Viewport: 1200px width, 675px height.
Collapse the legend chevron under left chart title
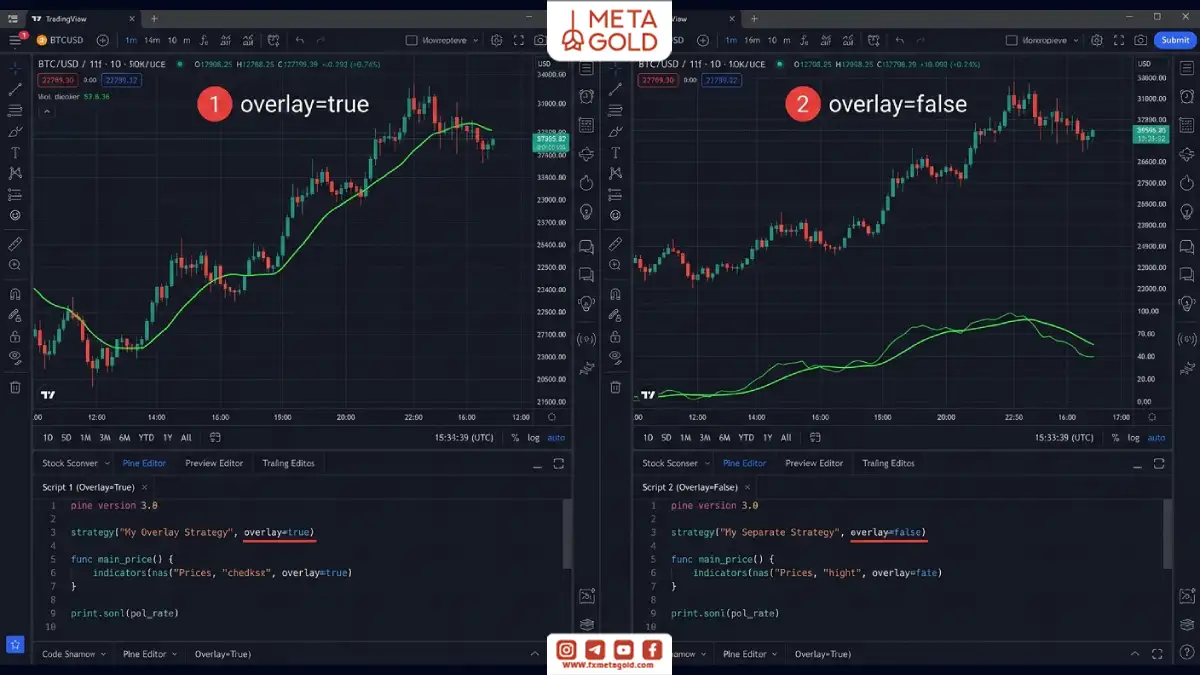click(x=46, y=111)
